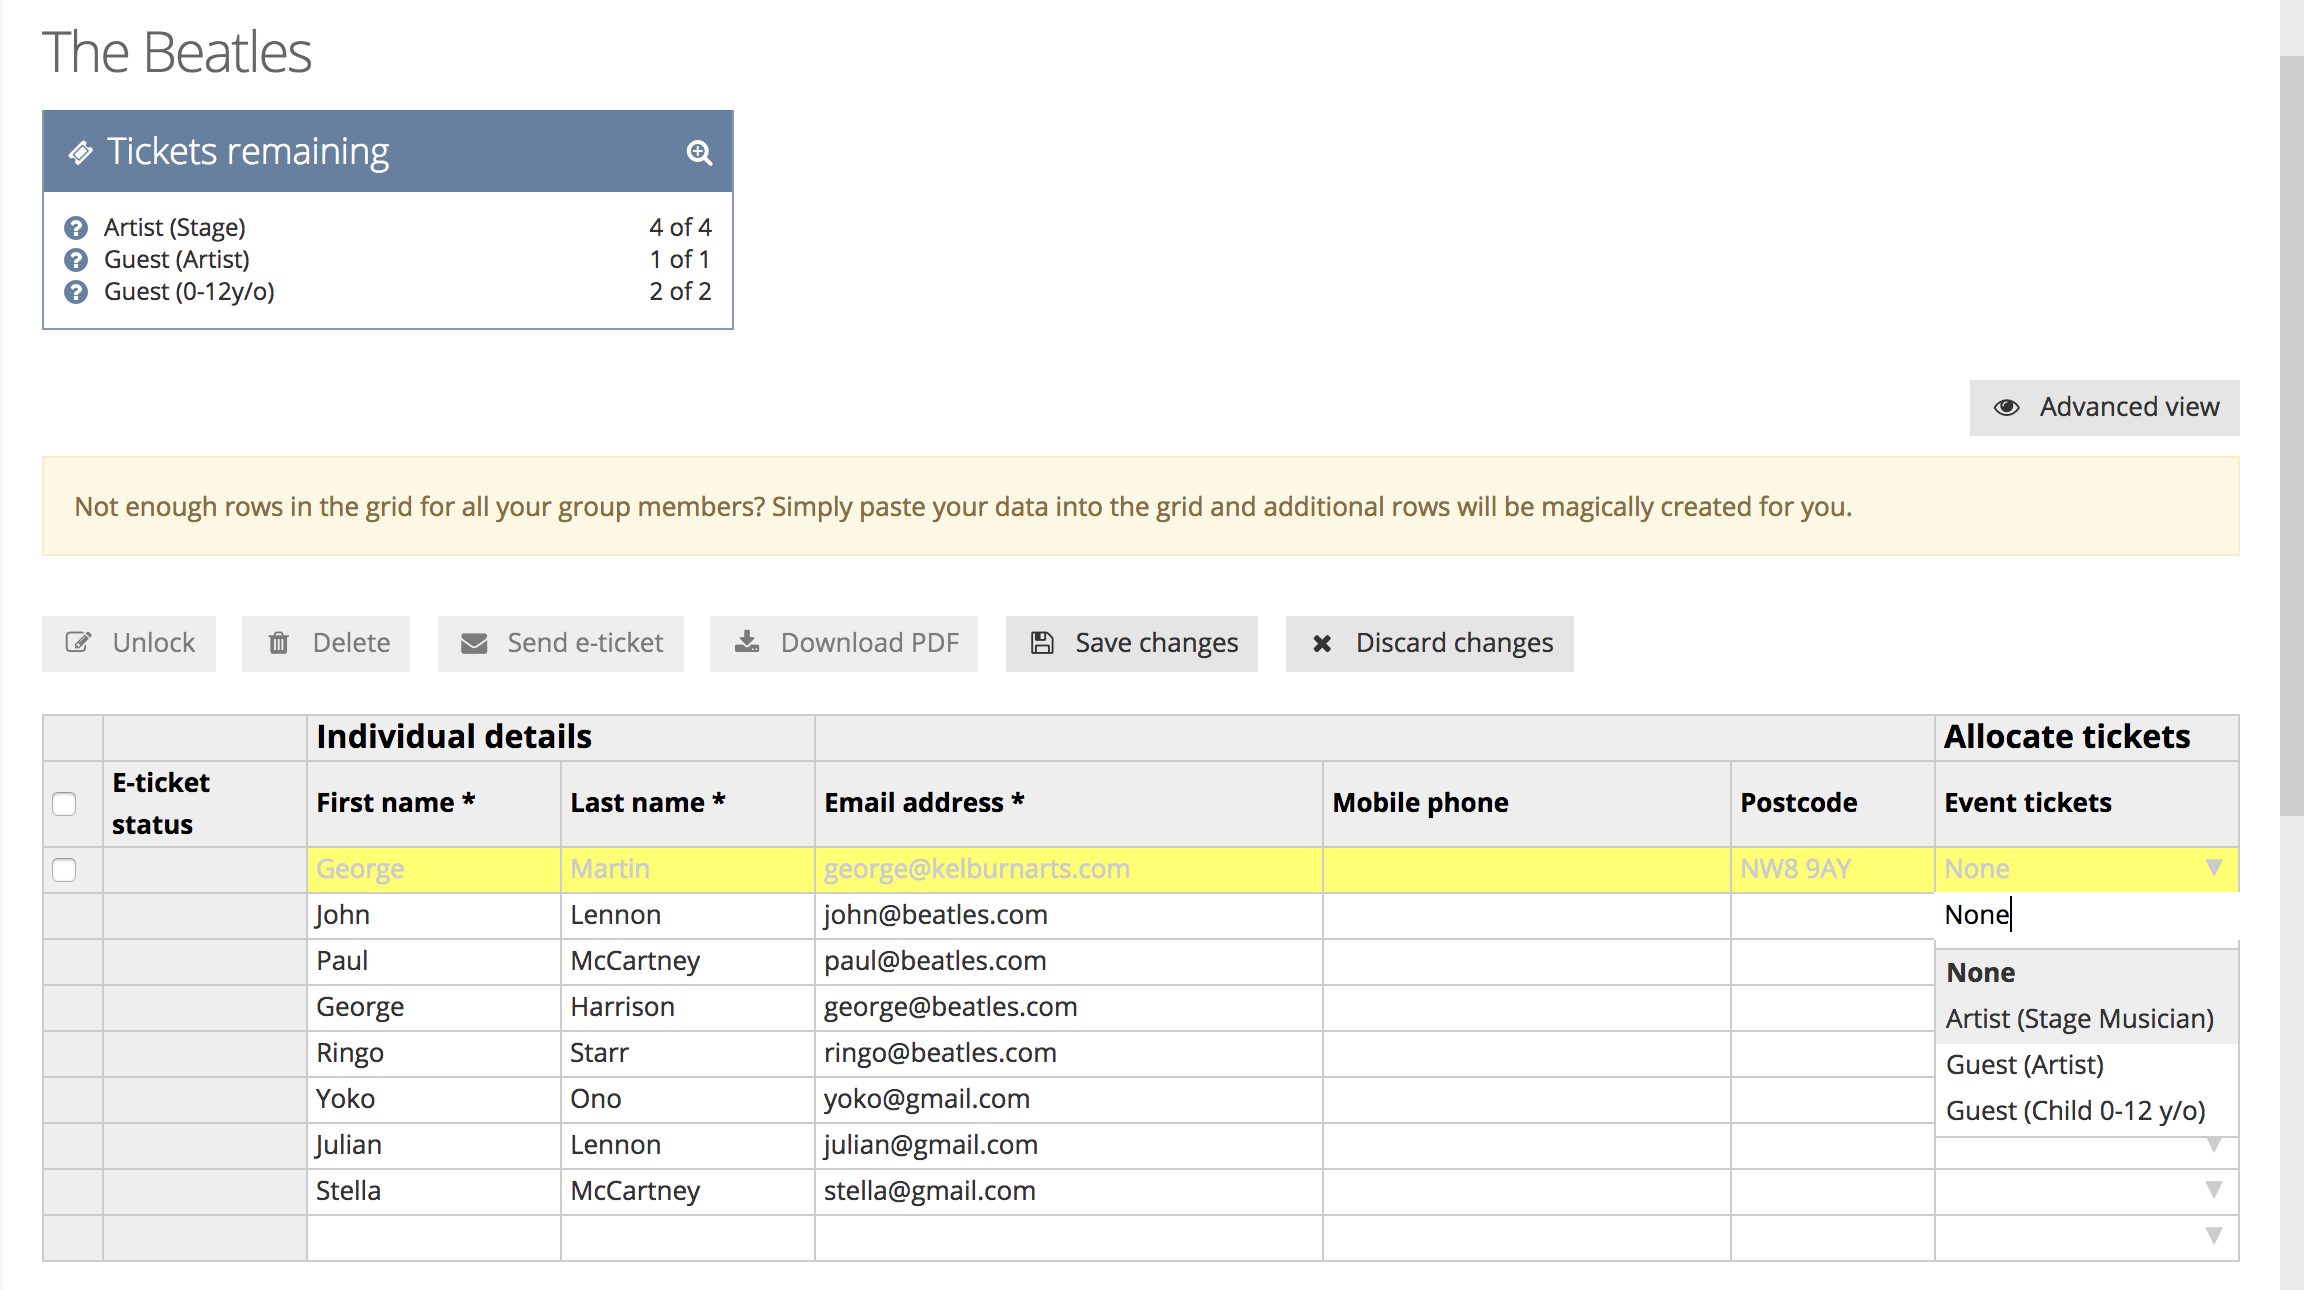The image size is (2304, 1290).
Task: Click the magnifier zoom icon in Tickets remaining
Action: tap(699, 152)
